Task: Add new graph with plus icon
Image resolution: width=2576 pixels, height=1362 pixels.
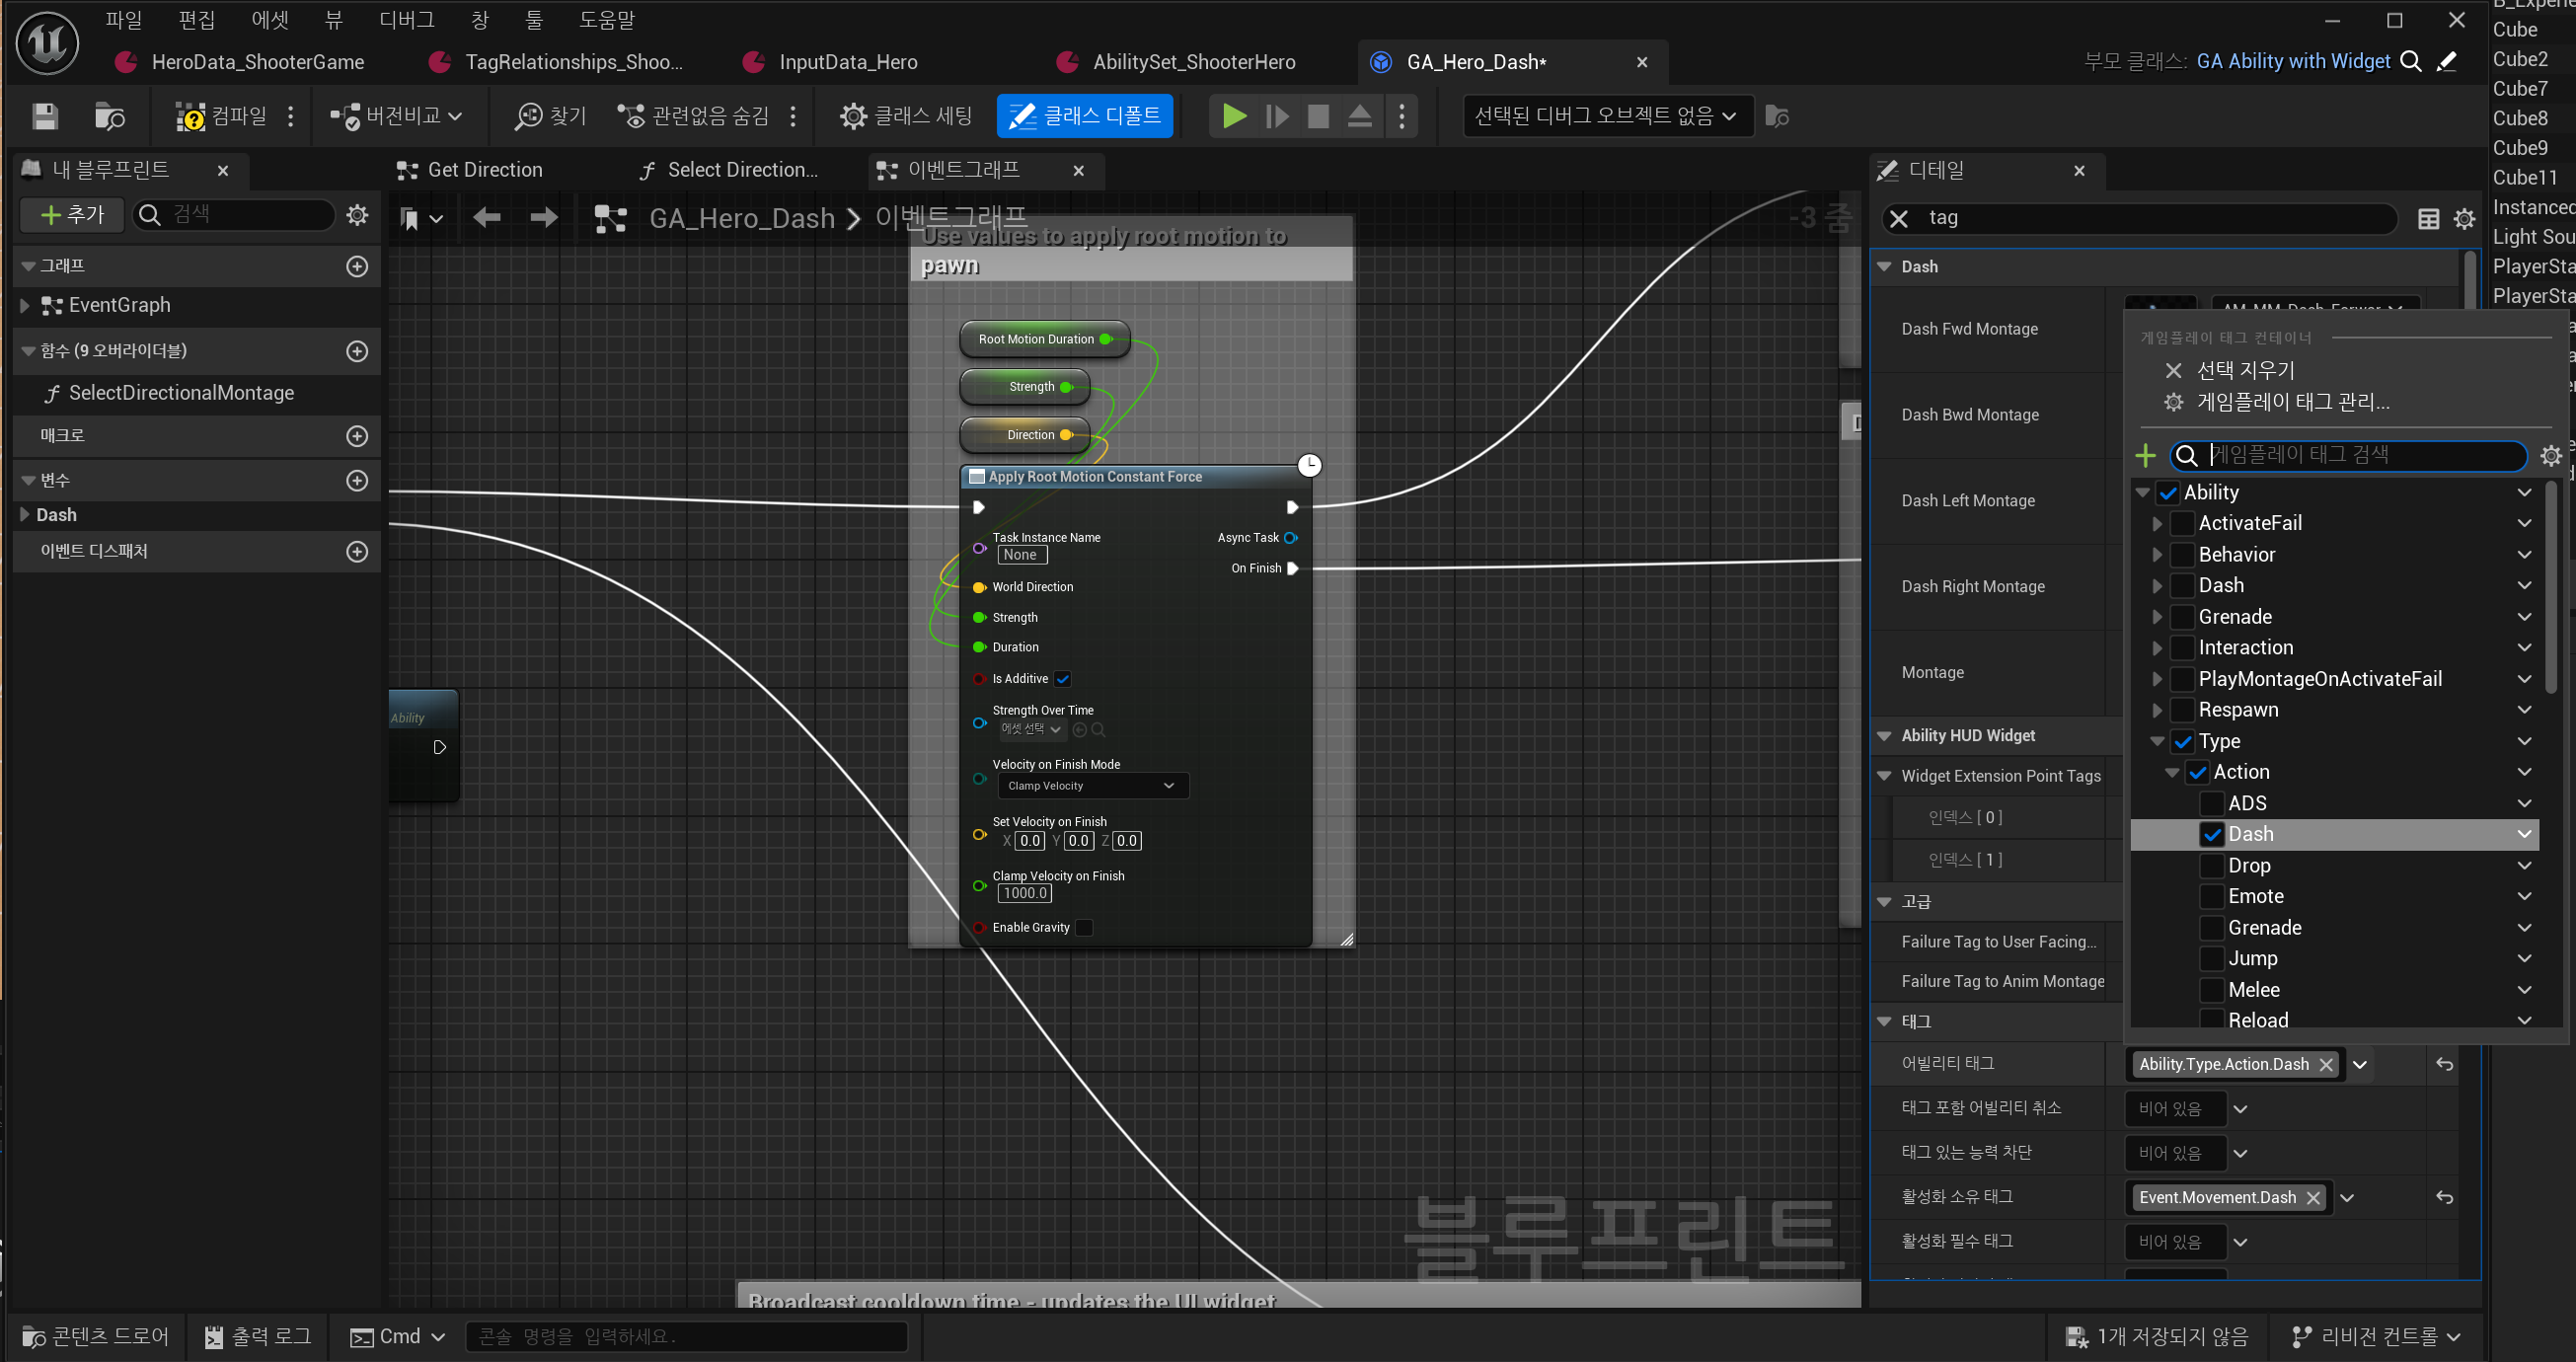Action: point(357,266)
